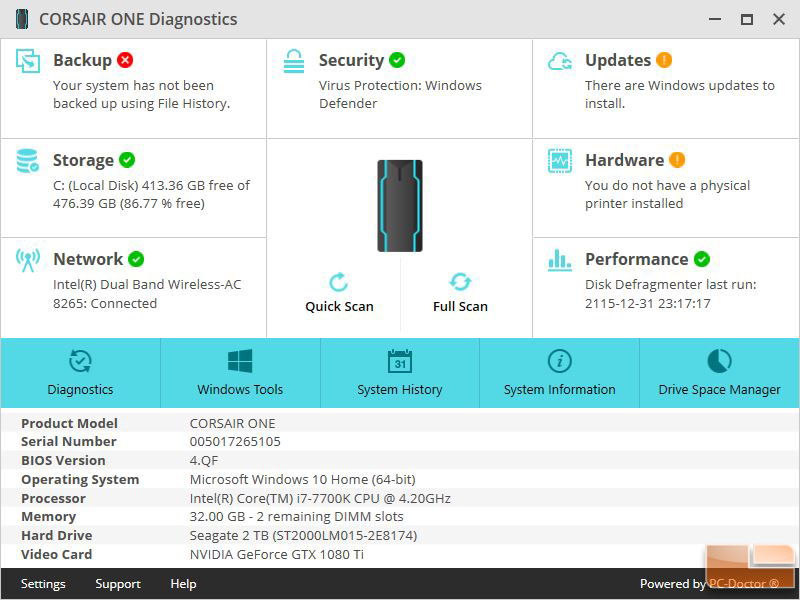Switch to the System Information tab
The image size is (800, 600).
(x=560, y=373)
